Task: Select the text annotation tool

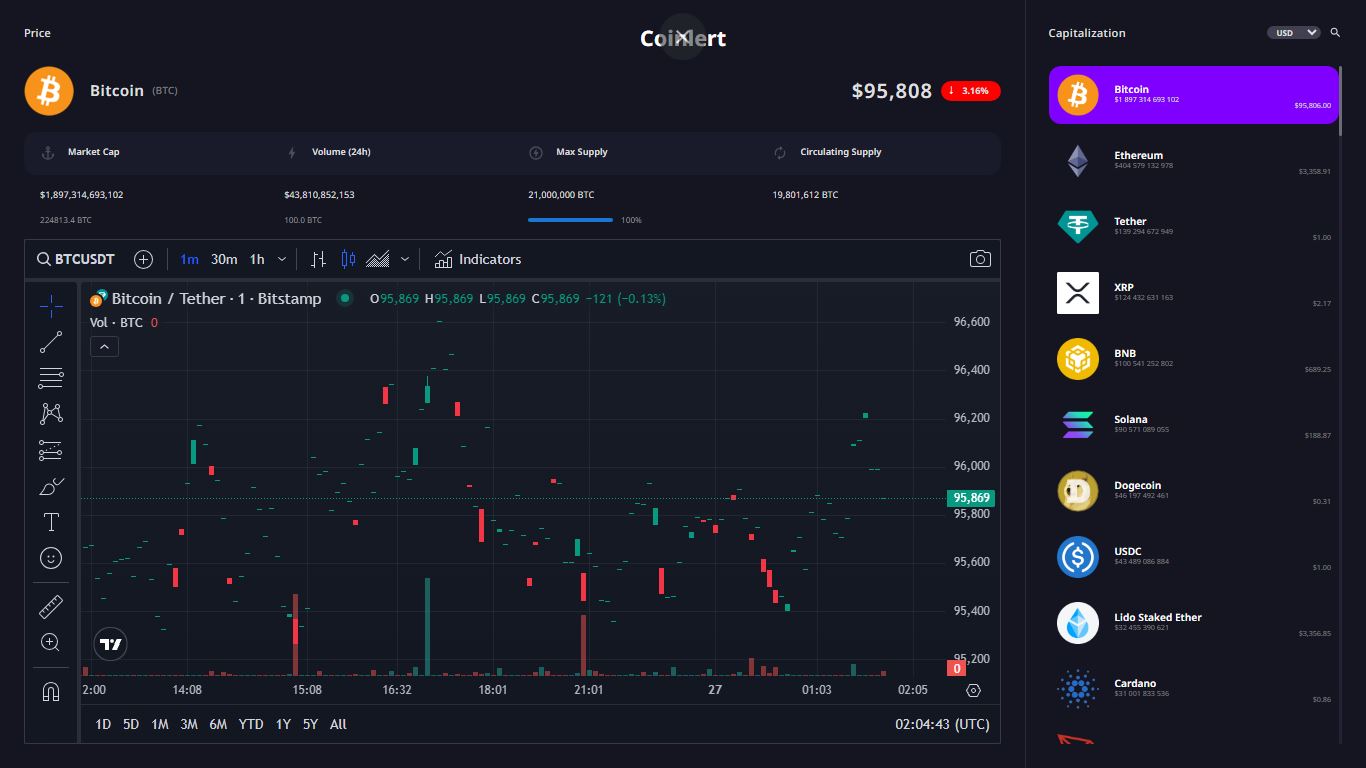Action: pyautogui.click(x=51, y=522)
